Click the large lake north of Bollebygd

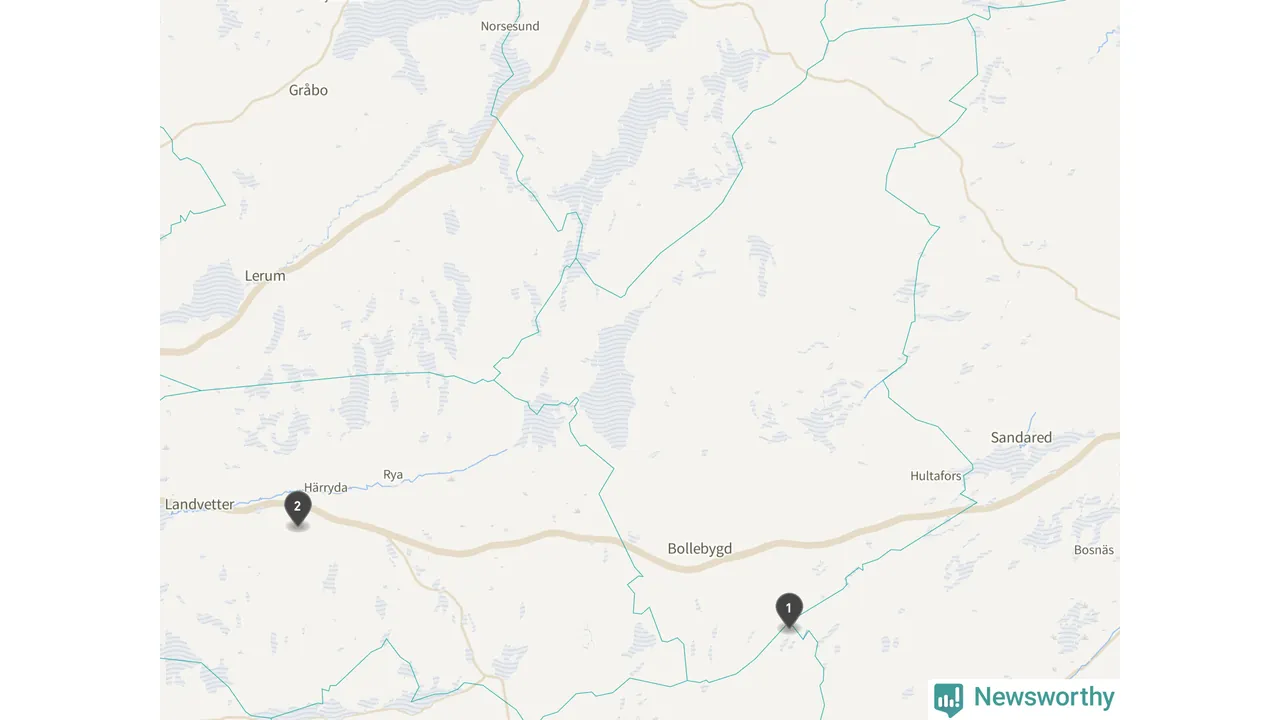[x=612, y=380]
